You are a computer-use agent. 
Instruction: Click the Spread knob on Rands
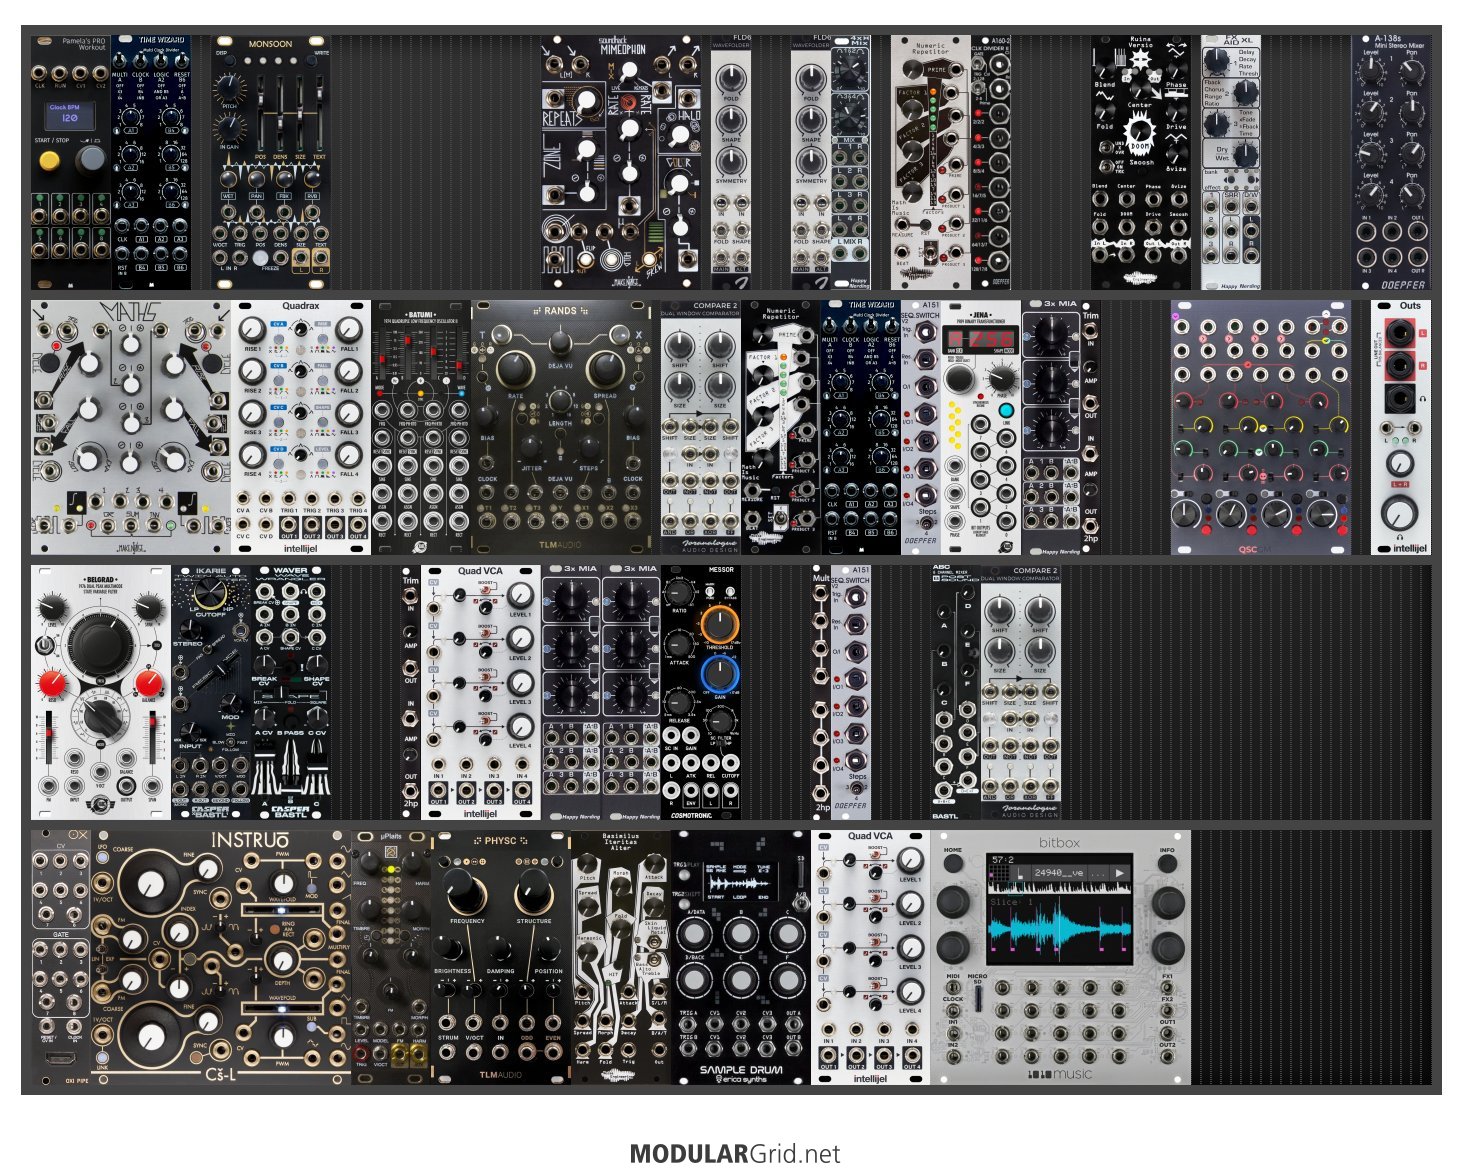pos(604,370)
